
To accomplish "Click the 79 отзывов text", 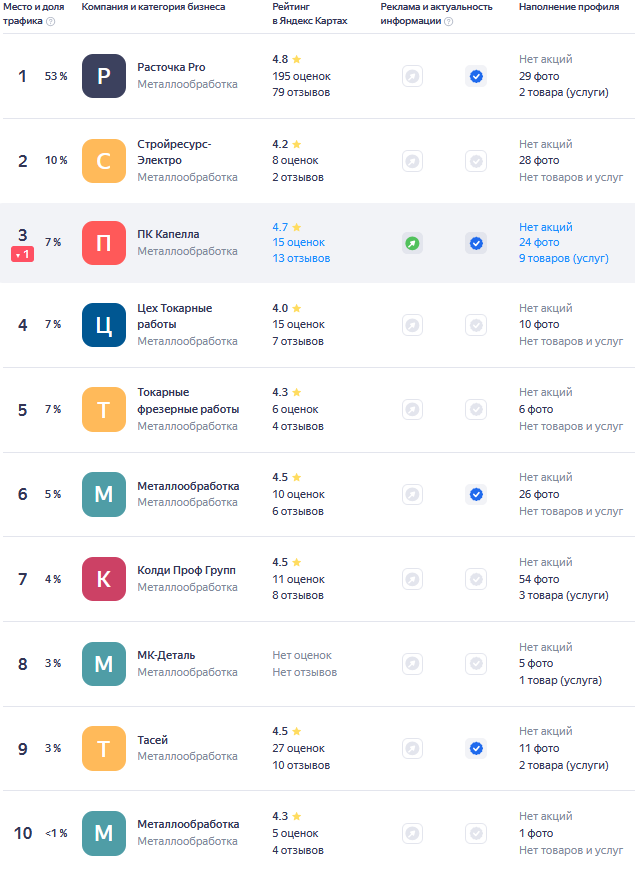I will [301, 92].
